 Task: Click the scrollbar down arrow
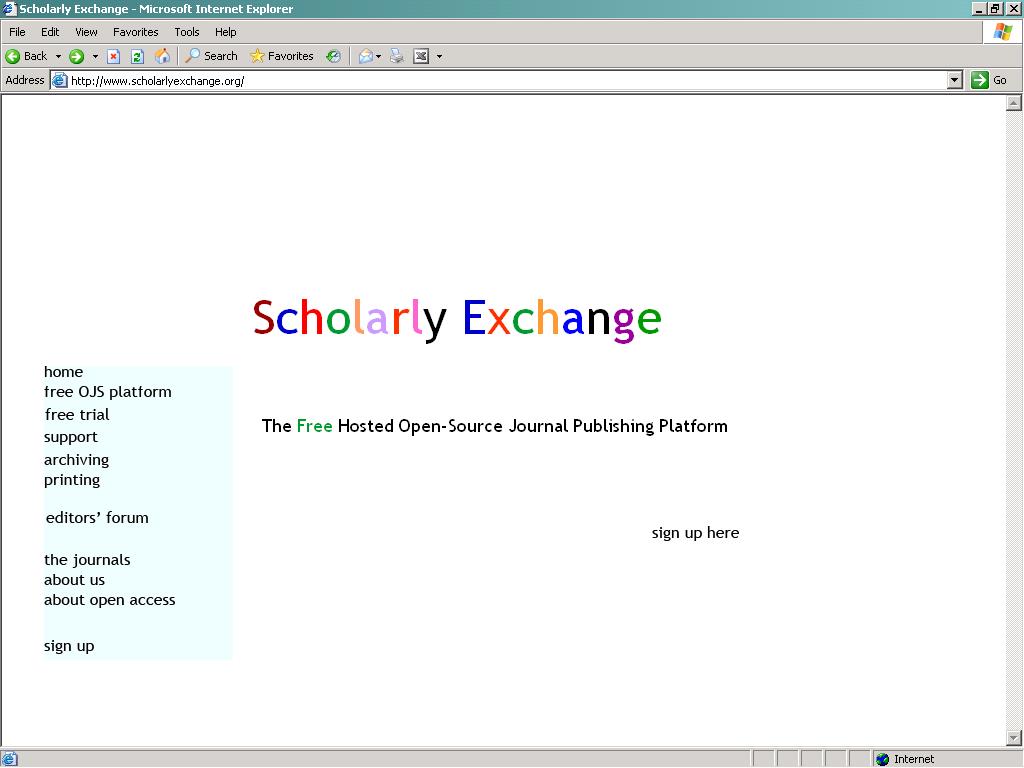(x=1014, y=738)
